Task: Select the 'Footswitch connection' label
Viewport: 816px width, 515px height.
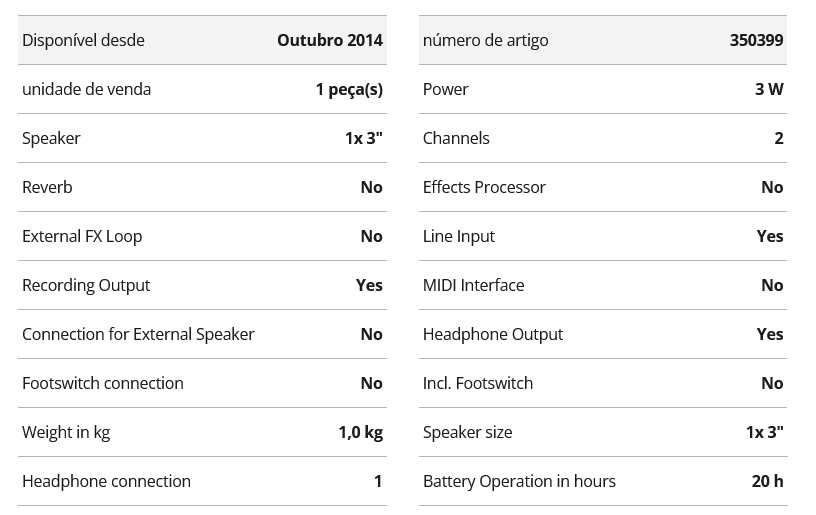Action: click(103, 383)
